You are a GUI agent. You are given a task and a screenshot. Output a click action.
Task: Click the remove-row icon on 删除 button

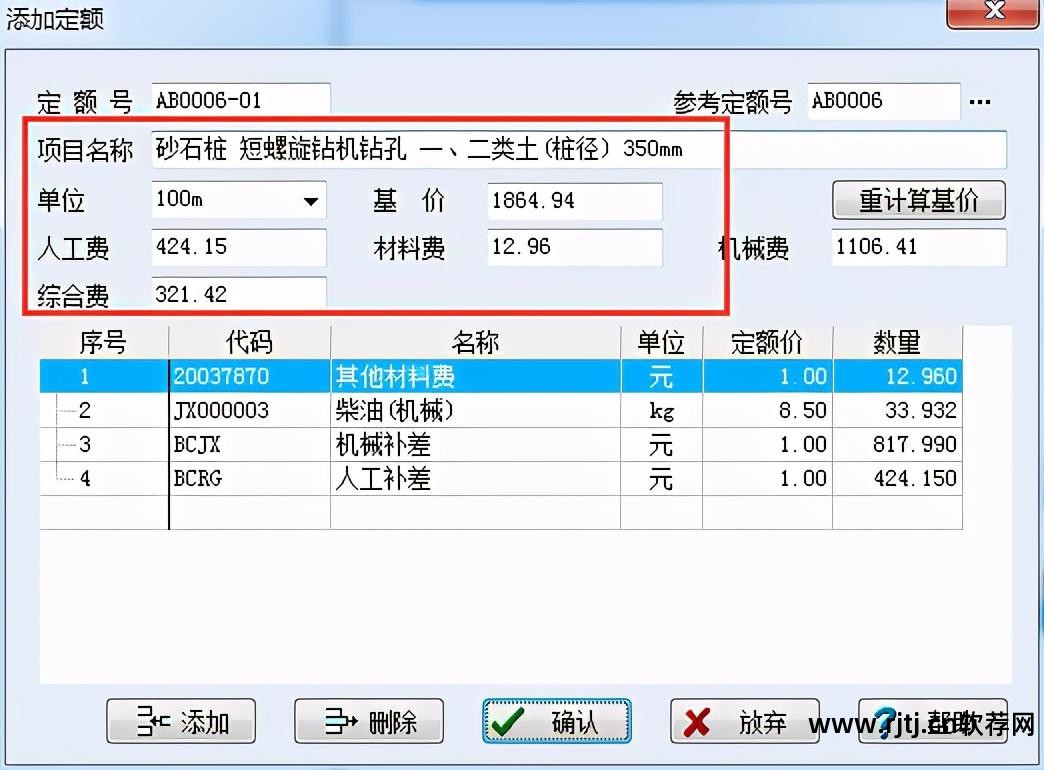[x=342, y=721]
